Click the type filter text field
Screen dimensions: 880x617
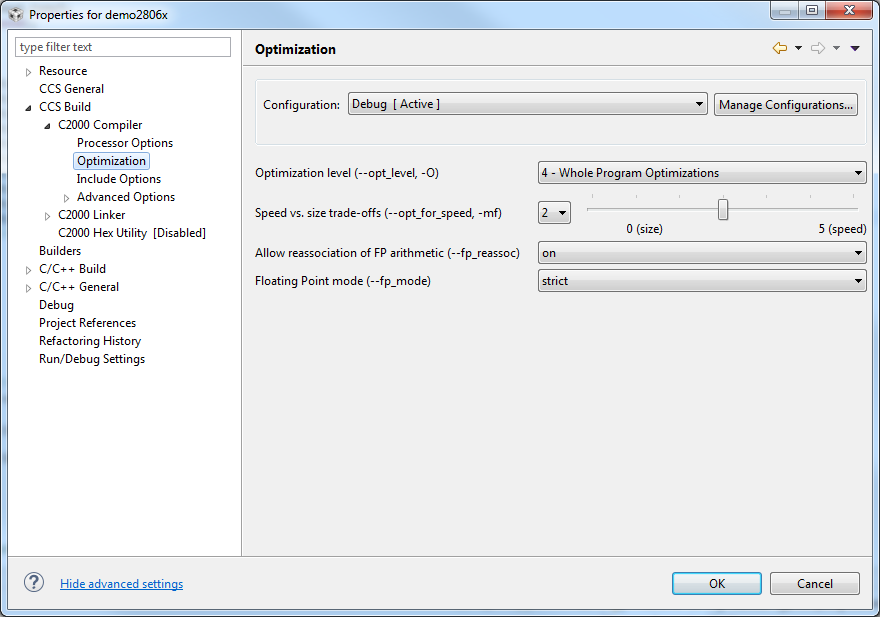122,47
